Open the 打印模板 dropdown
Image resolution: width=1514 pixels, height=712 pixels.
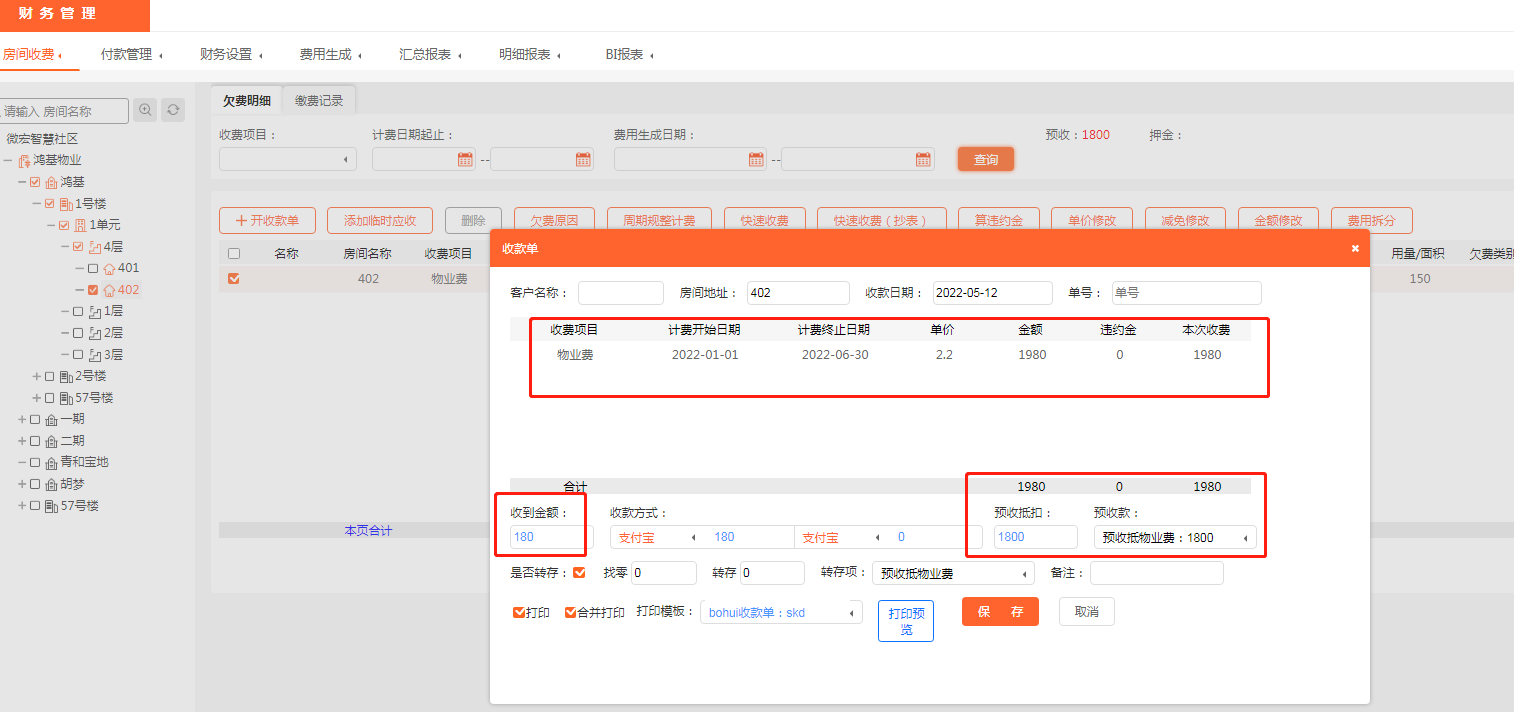pos(780,612)
